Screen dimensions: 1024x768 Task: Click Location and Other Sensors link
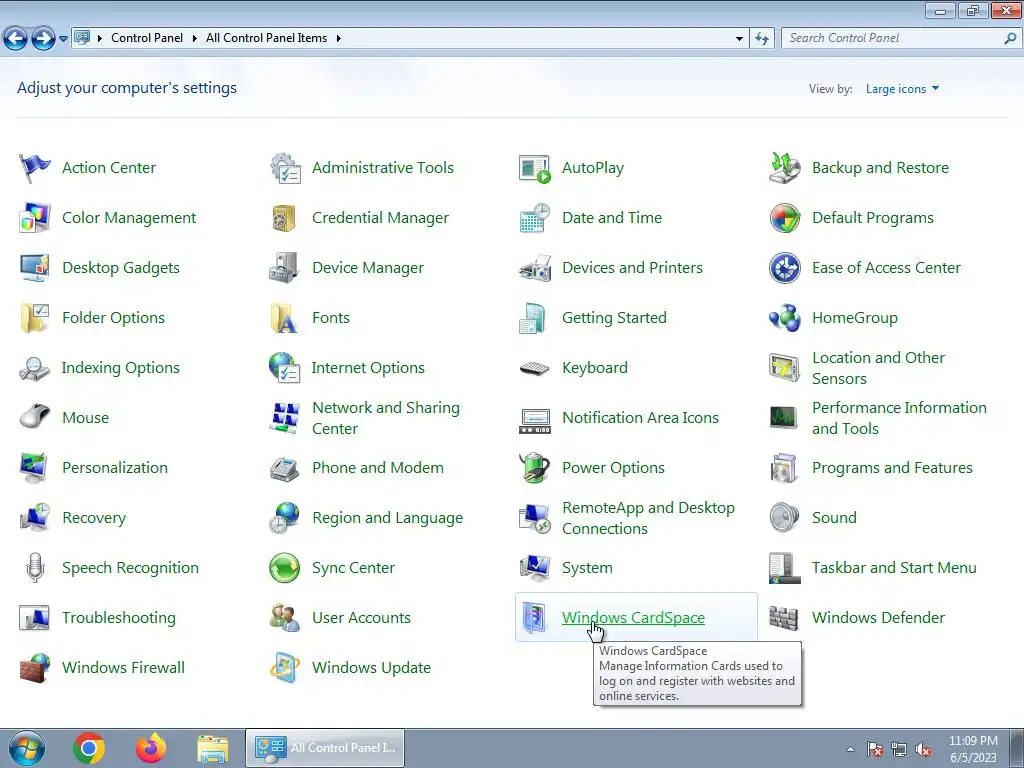(878, 368)
